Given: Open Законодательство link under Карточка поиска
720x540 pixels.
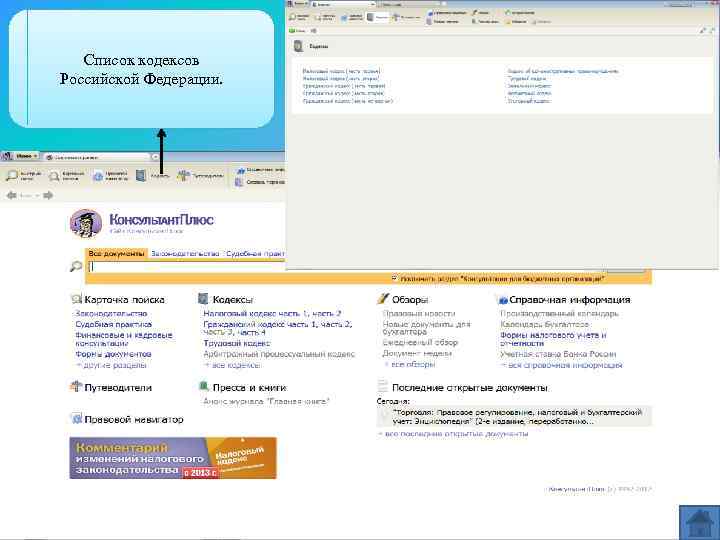Looking at the screenshot, I should coord(111,314).
